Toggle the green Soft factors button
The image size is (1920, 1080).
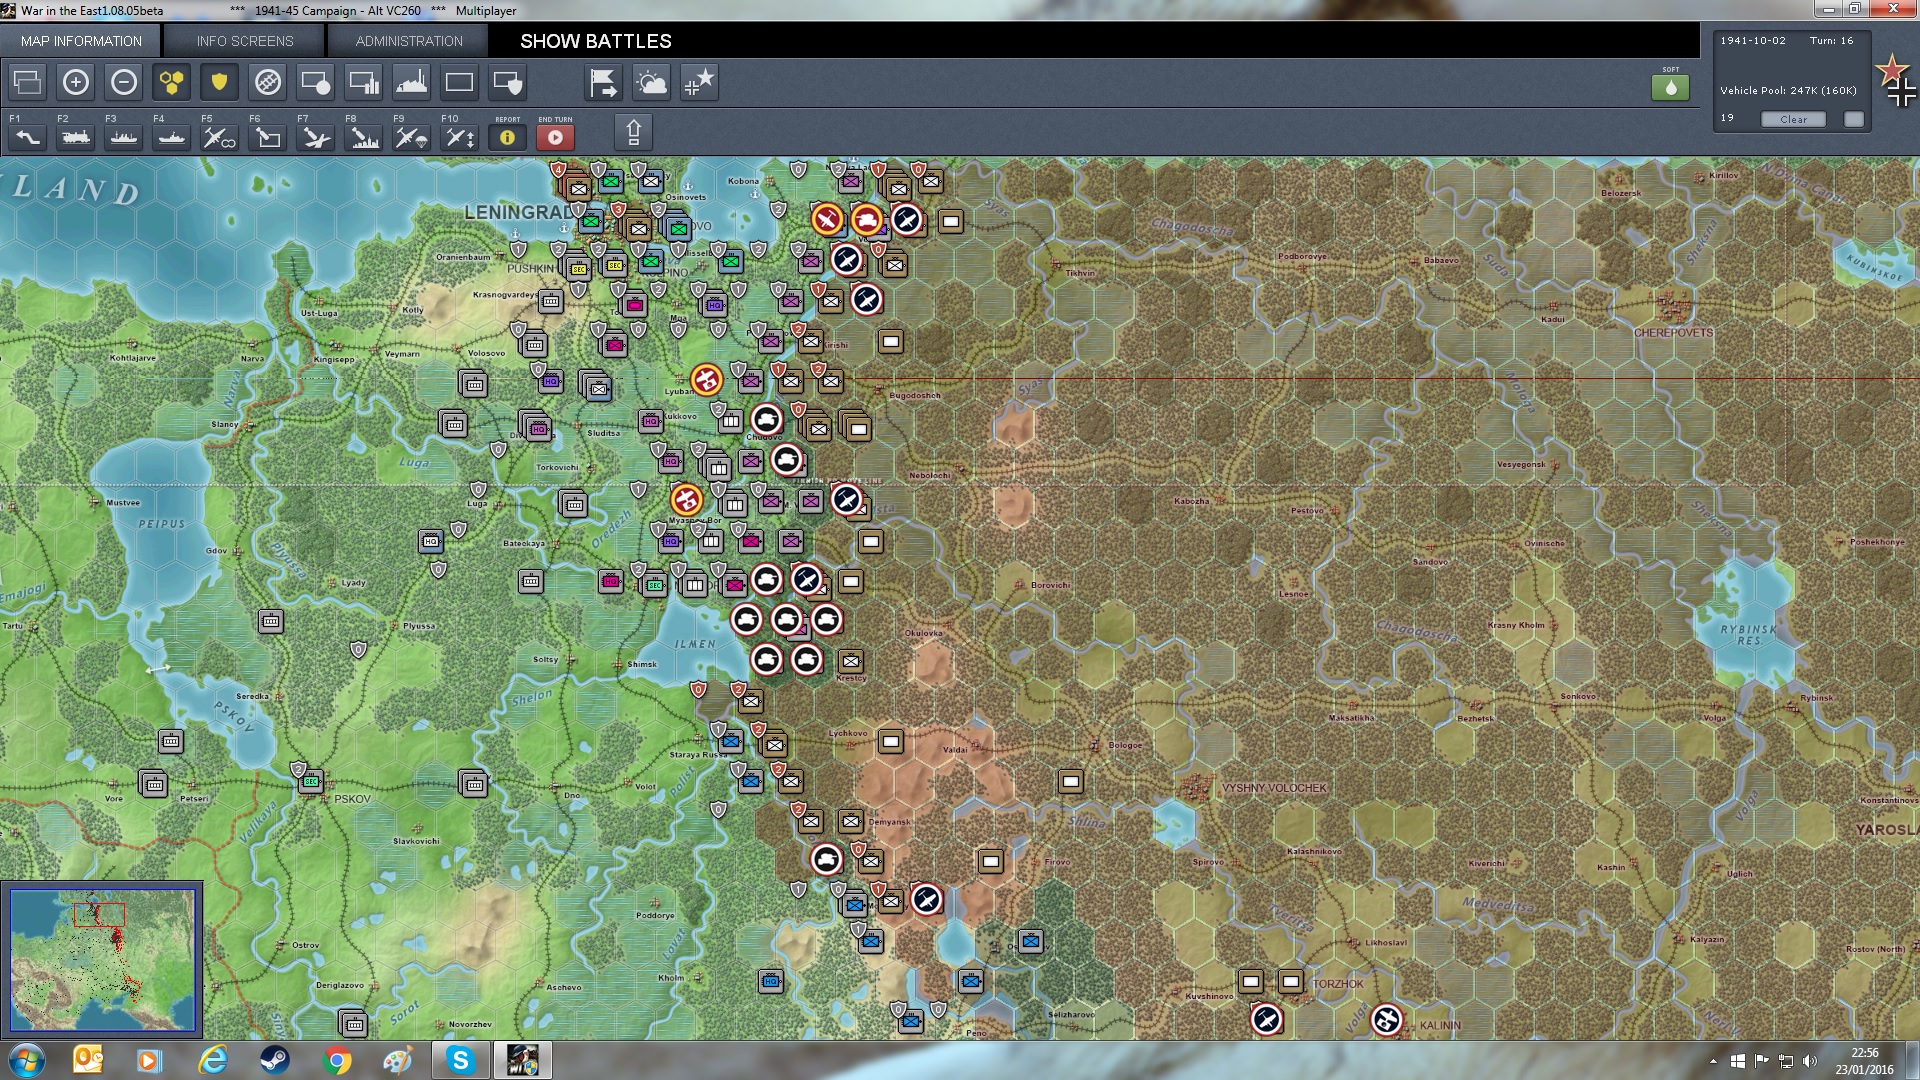coord(1670,87)
